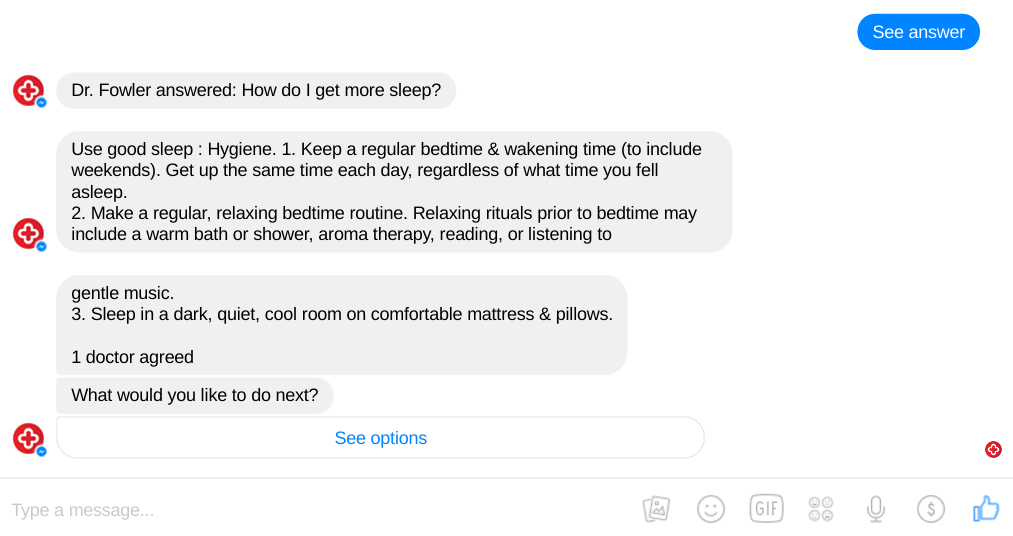Screen dimensions: 1013x536
Task: Open the photo attachment icon
Action: pyautogui.click(x=656, y=509)
